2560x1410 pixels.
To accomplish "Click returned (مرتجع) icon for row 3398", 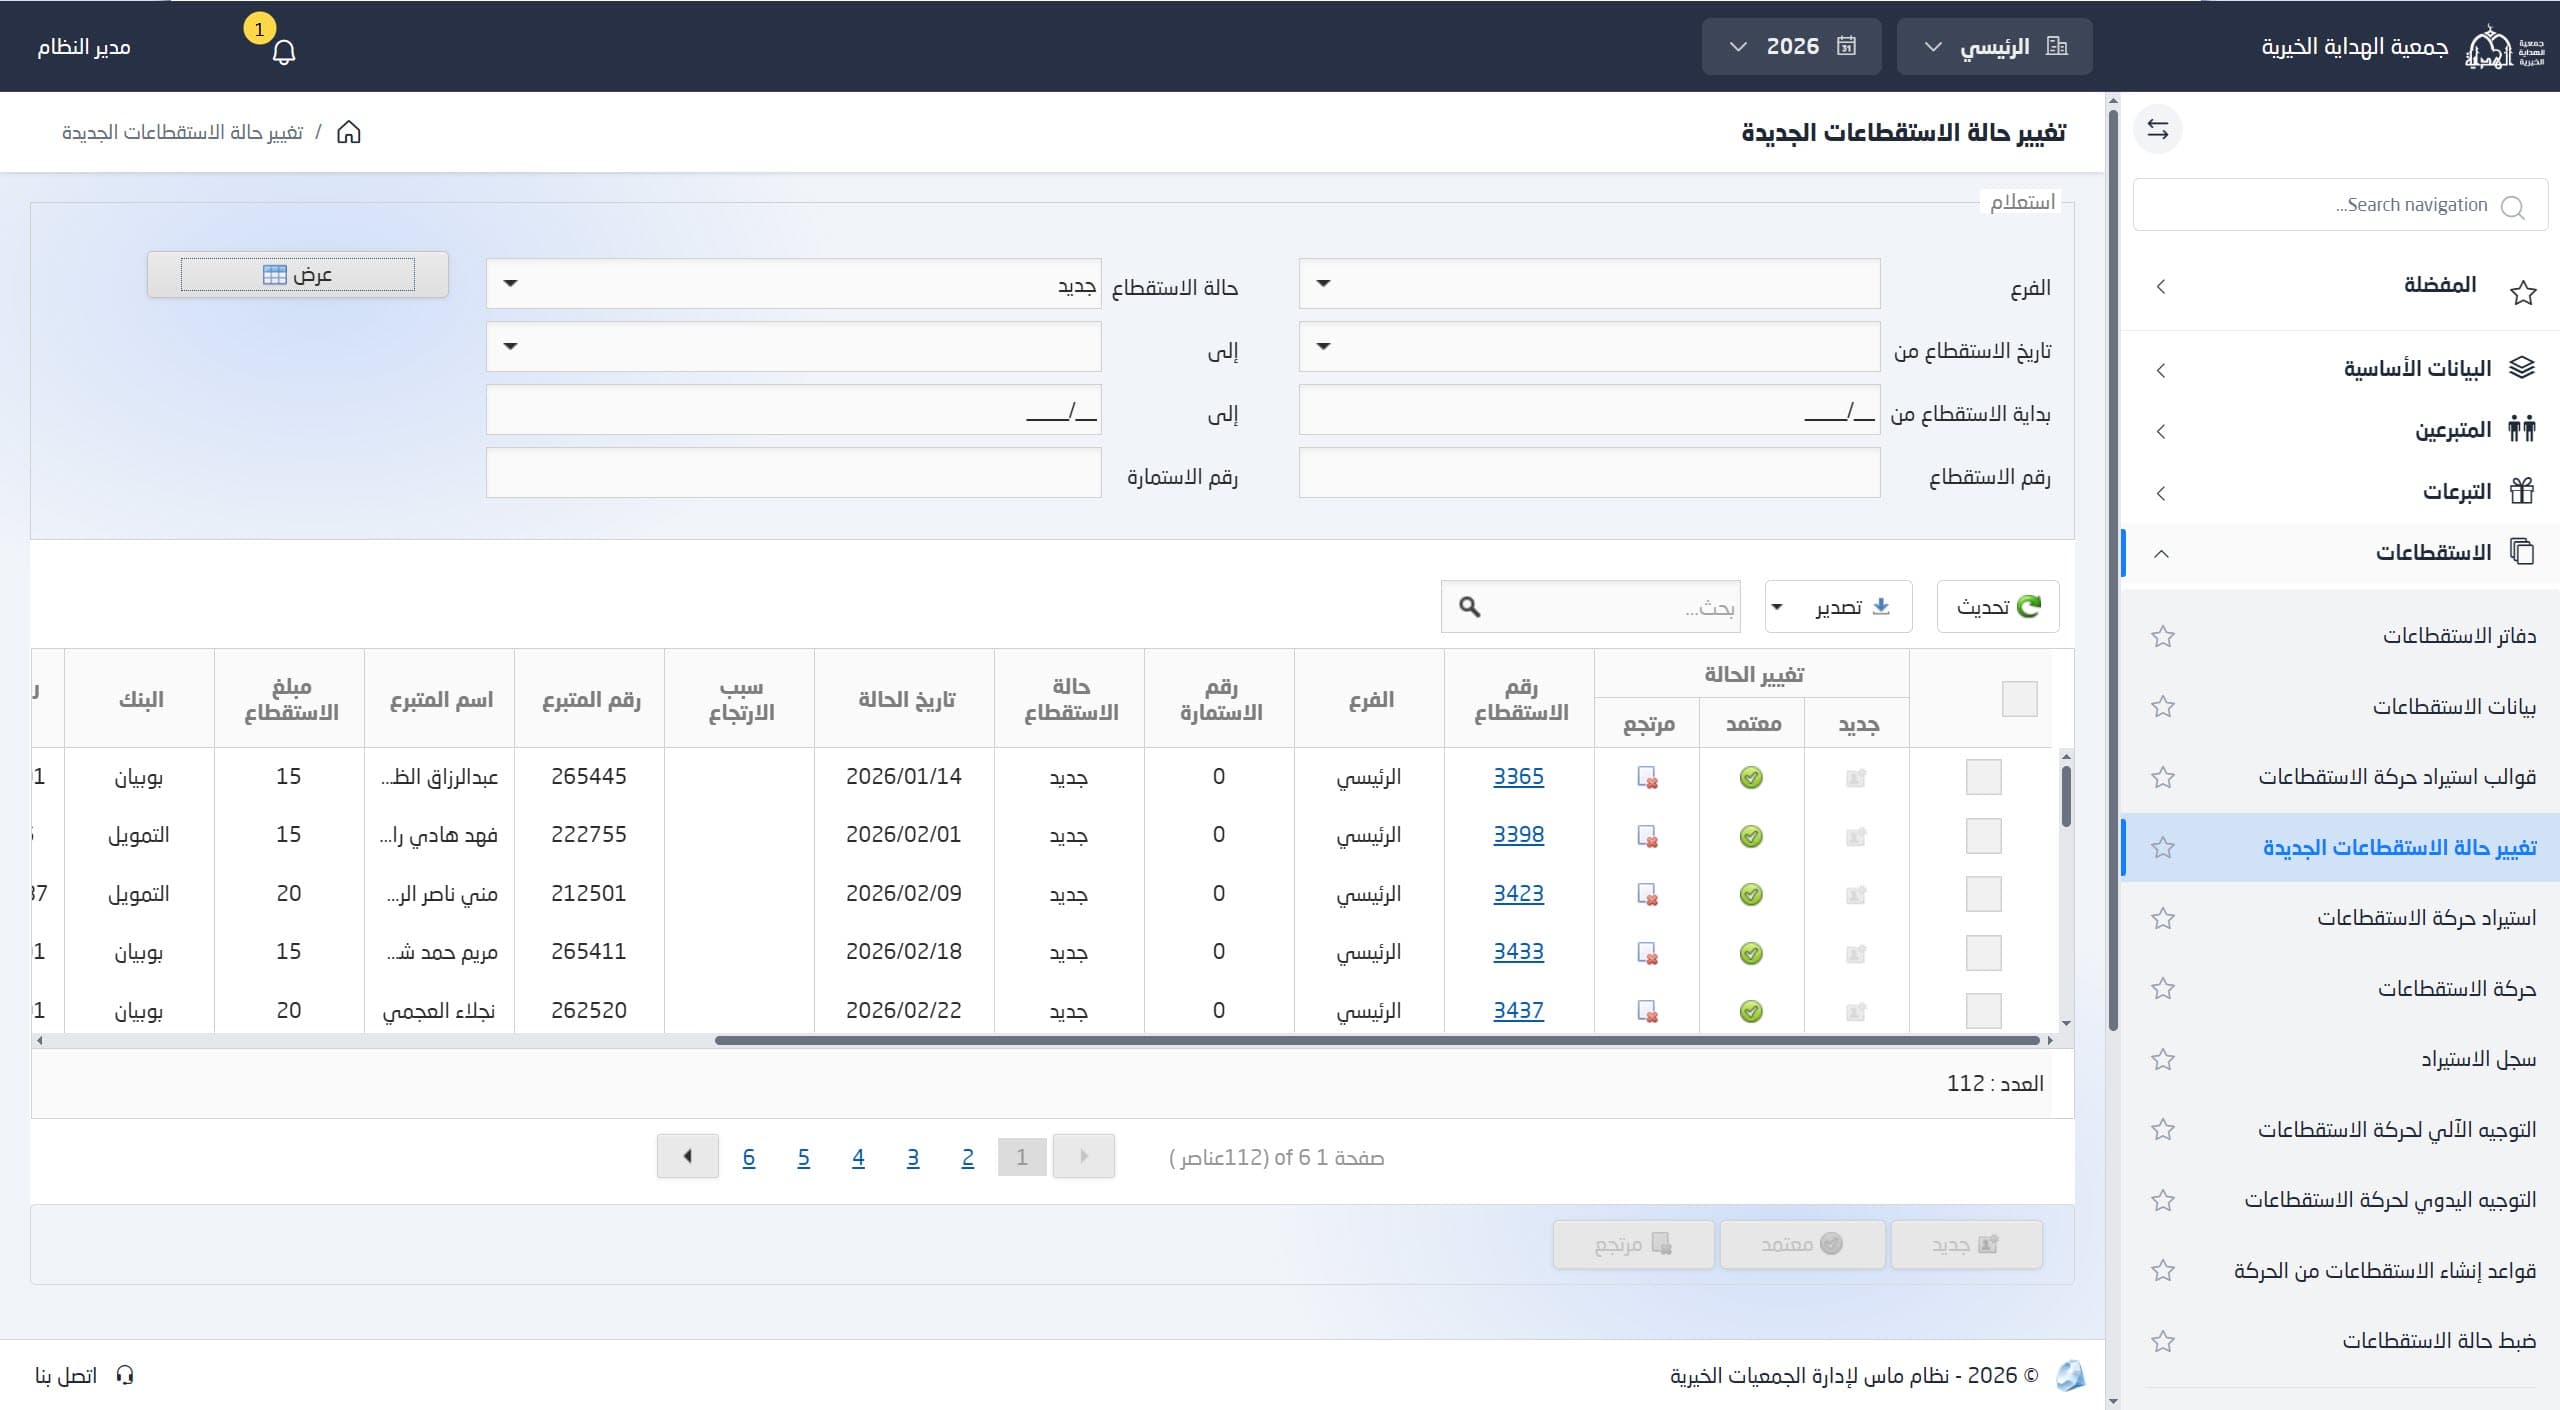I will (x=1647, y=836).
